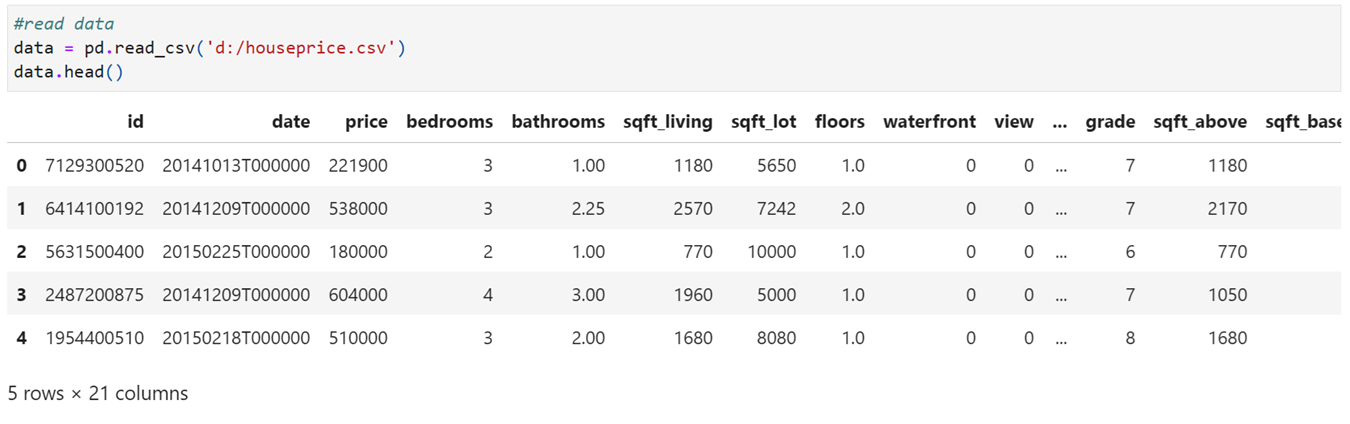Click the 'date' column header
The width and height of the screenshot is (1350, 424).
coord(291,122)
